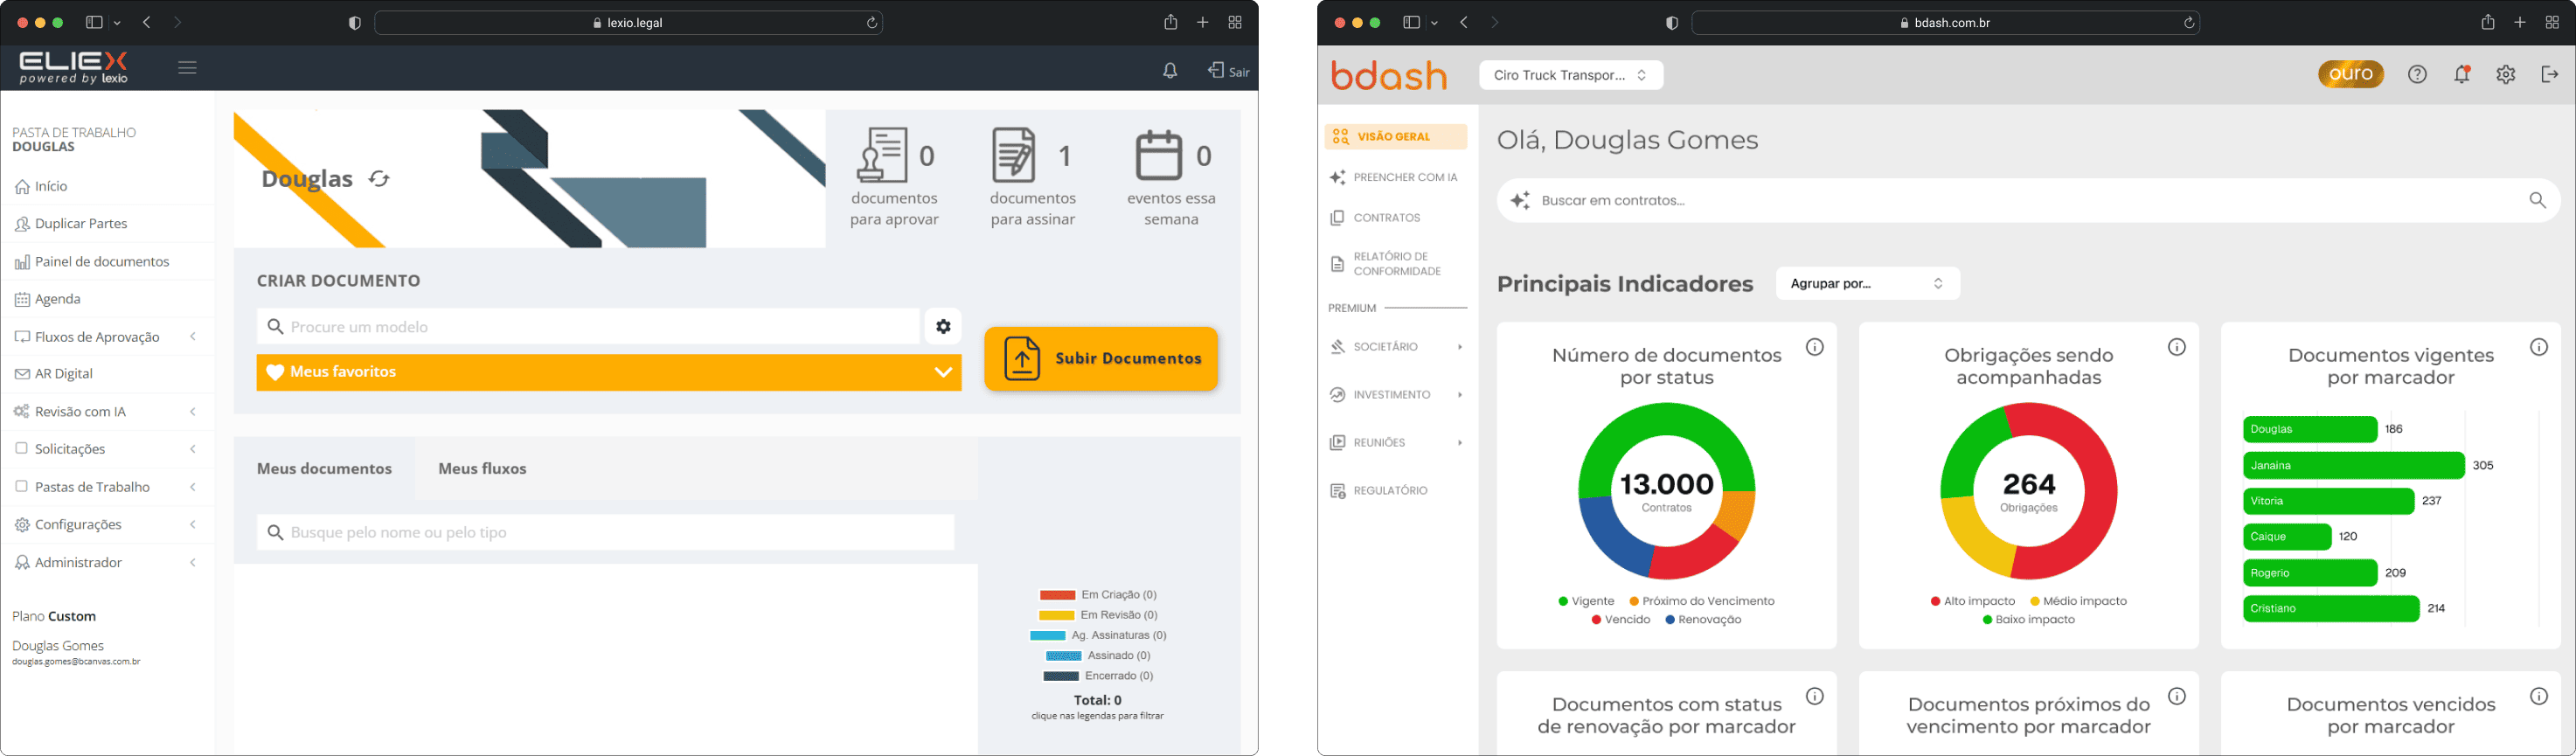2576x756 pixels.
Task: Click the Subir Documentos button
Action: point(1101,359)
